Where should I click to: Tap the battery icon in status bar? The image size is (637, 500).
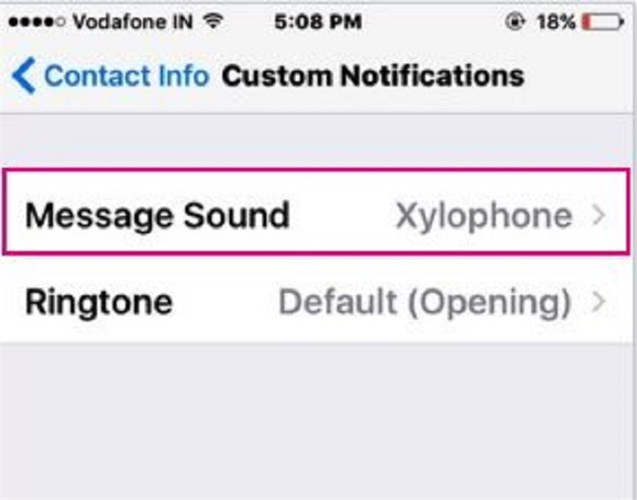603,22
